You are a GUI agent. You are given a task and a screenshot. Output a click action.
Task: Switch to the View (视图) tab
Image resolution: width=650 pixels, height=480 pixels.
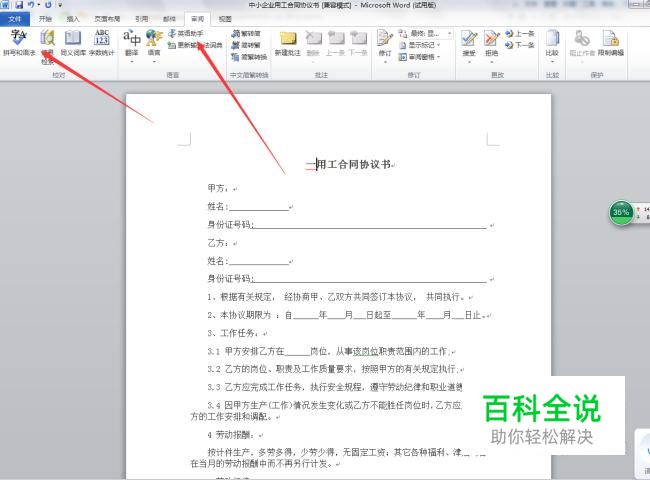pos(225,19)
